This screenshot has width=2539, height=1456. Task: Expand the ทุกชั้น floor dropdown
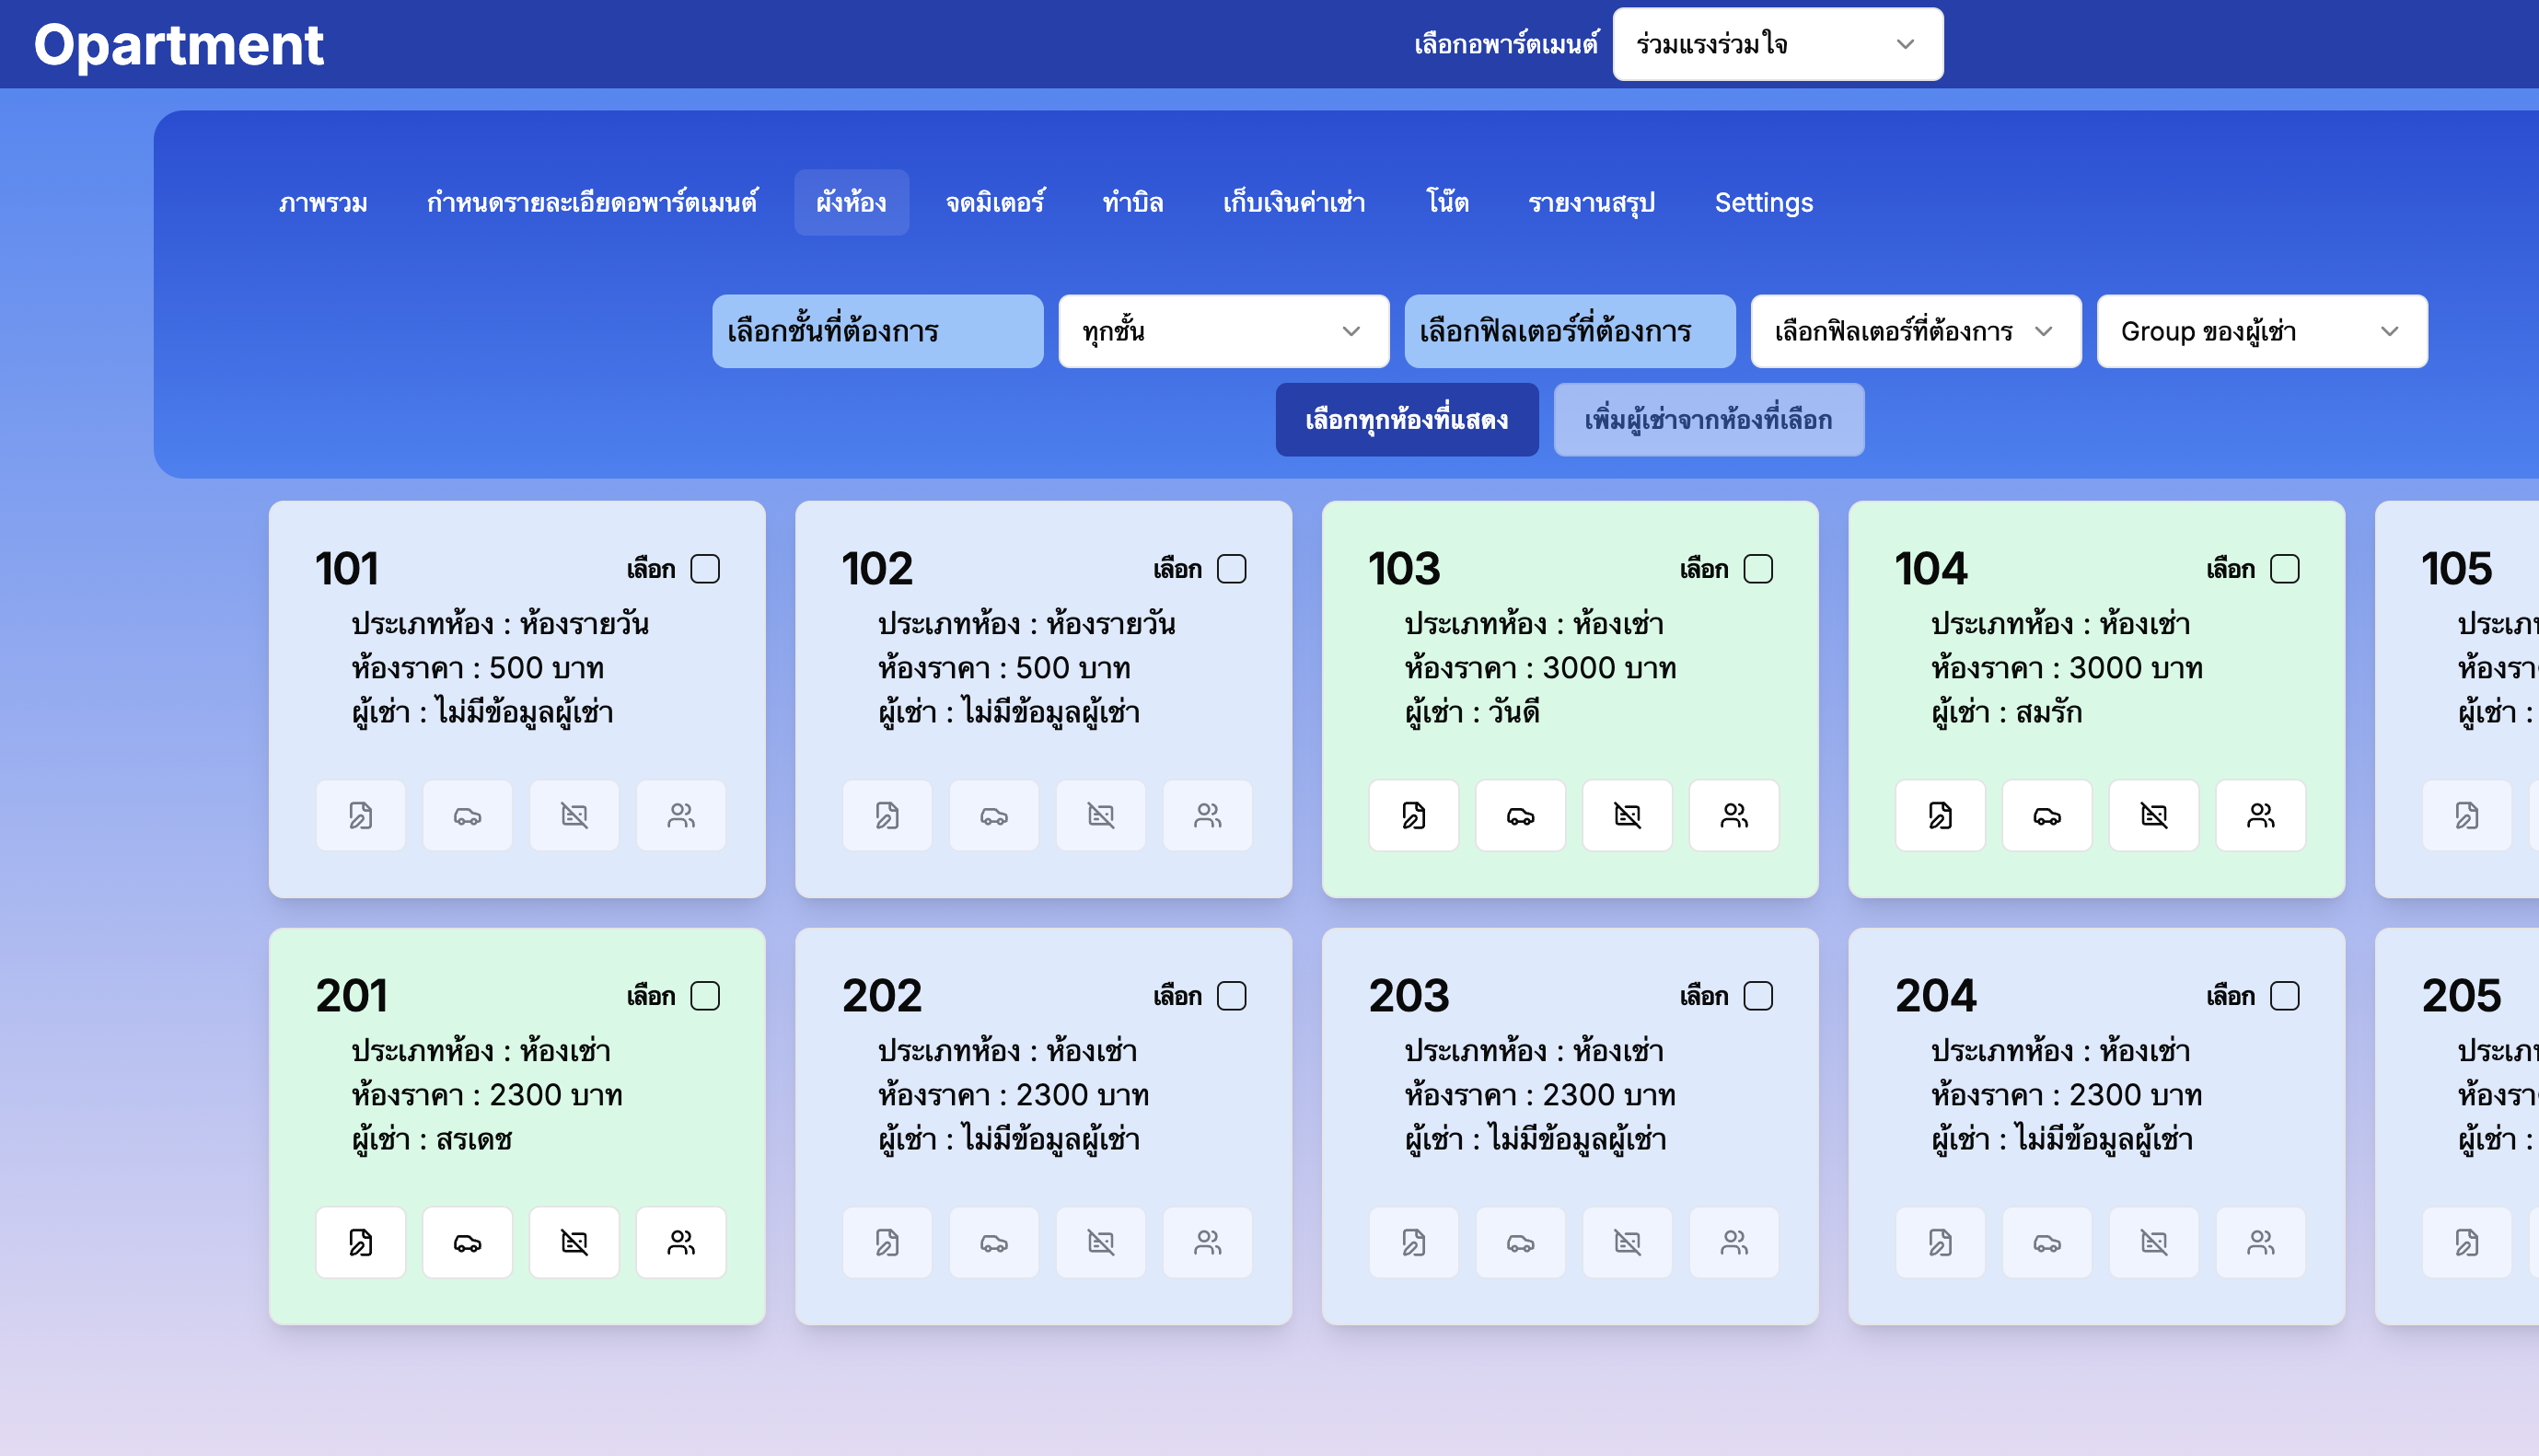point(1223,331)
